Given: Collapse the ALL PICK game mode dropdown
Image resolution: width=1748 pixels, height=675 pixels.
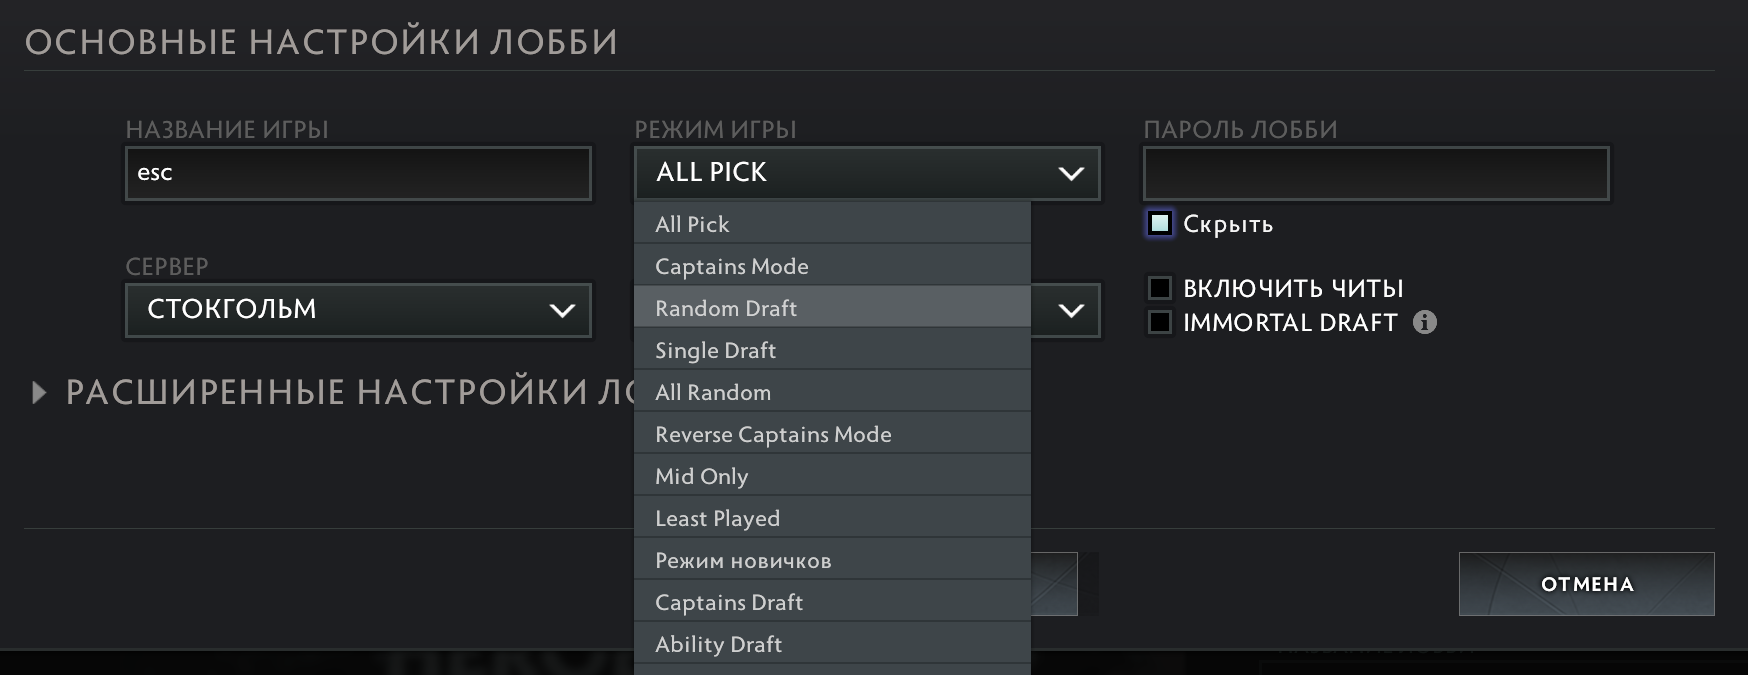Looking at the screenshot, I should (867, 173).
